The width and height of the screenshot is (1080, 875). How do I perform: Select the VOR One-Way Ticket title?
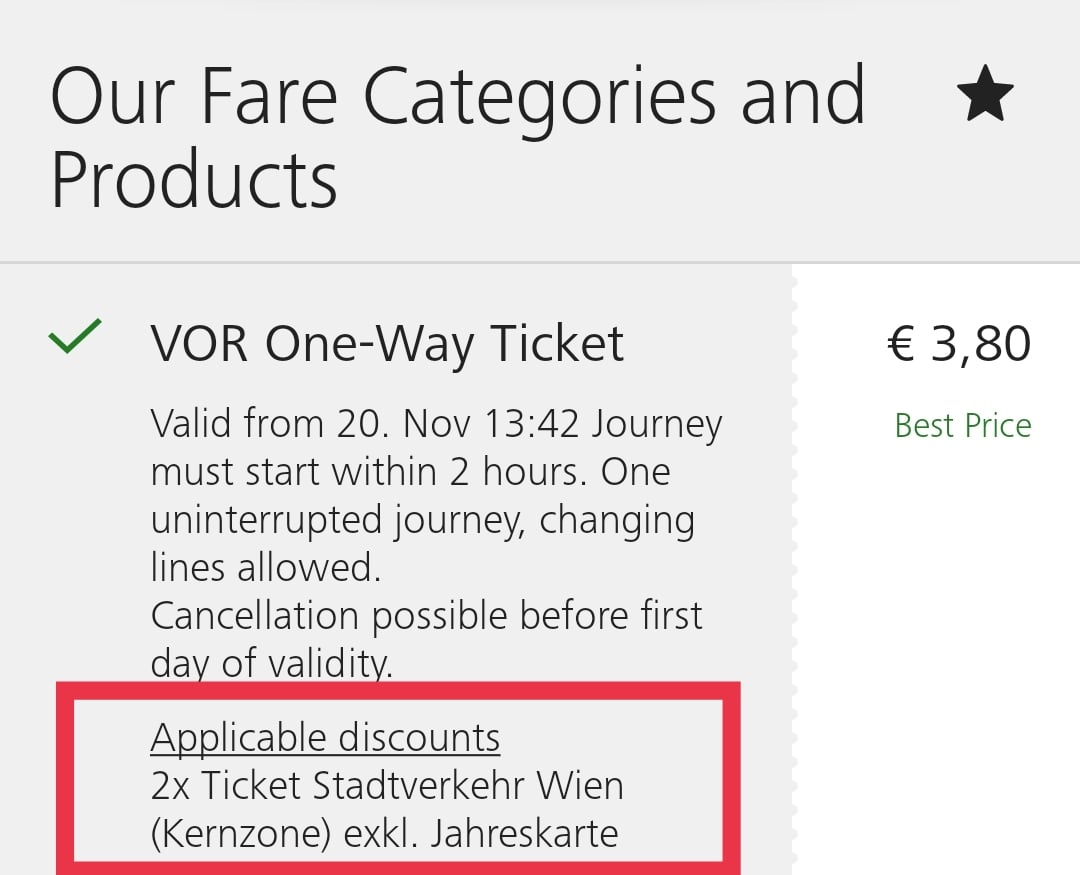pos(387,344)
